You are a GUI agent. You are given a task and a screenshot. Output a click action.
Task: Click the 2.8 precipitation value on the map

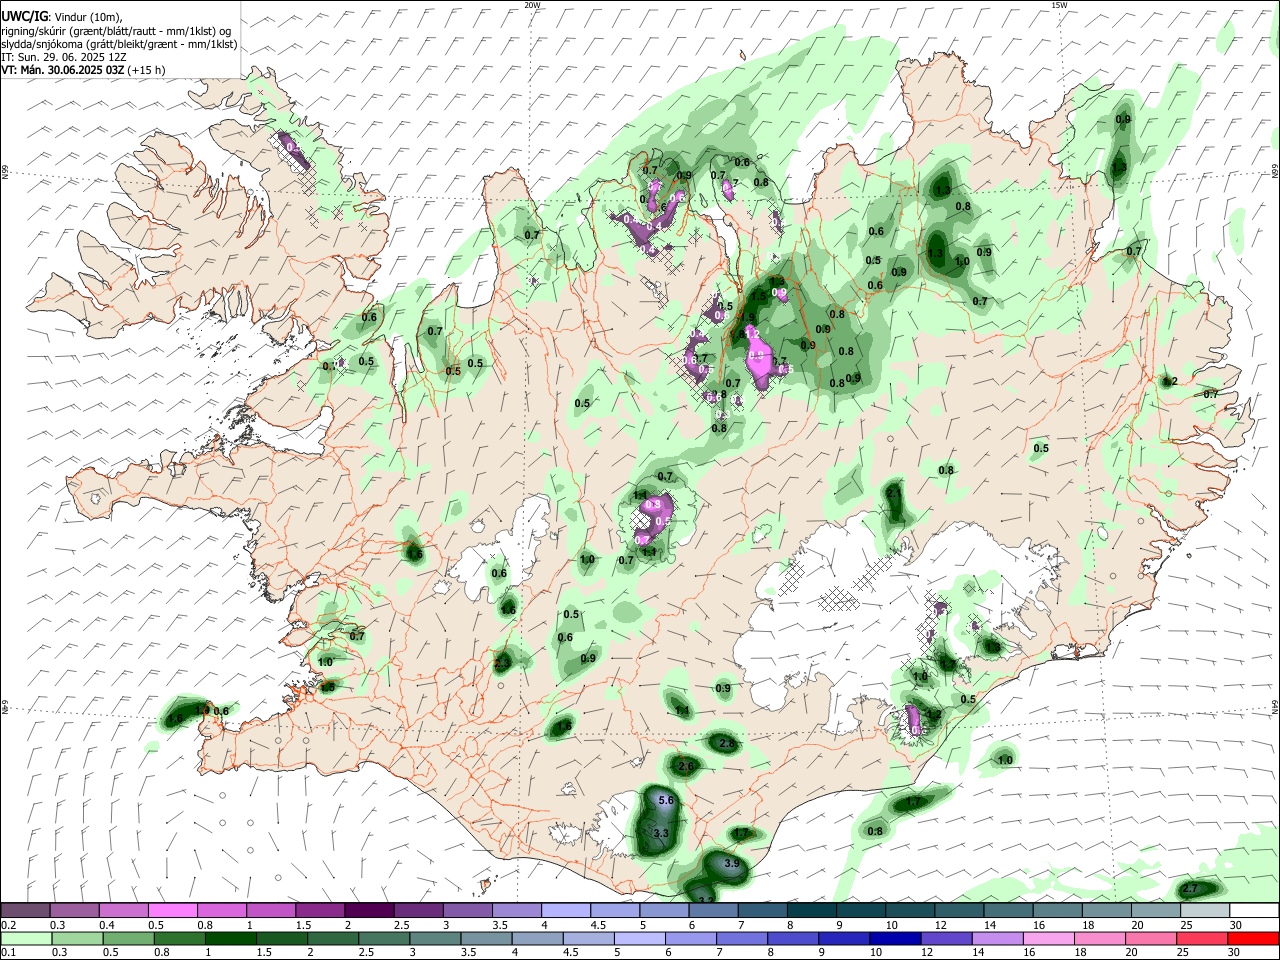point(727,743)
